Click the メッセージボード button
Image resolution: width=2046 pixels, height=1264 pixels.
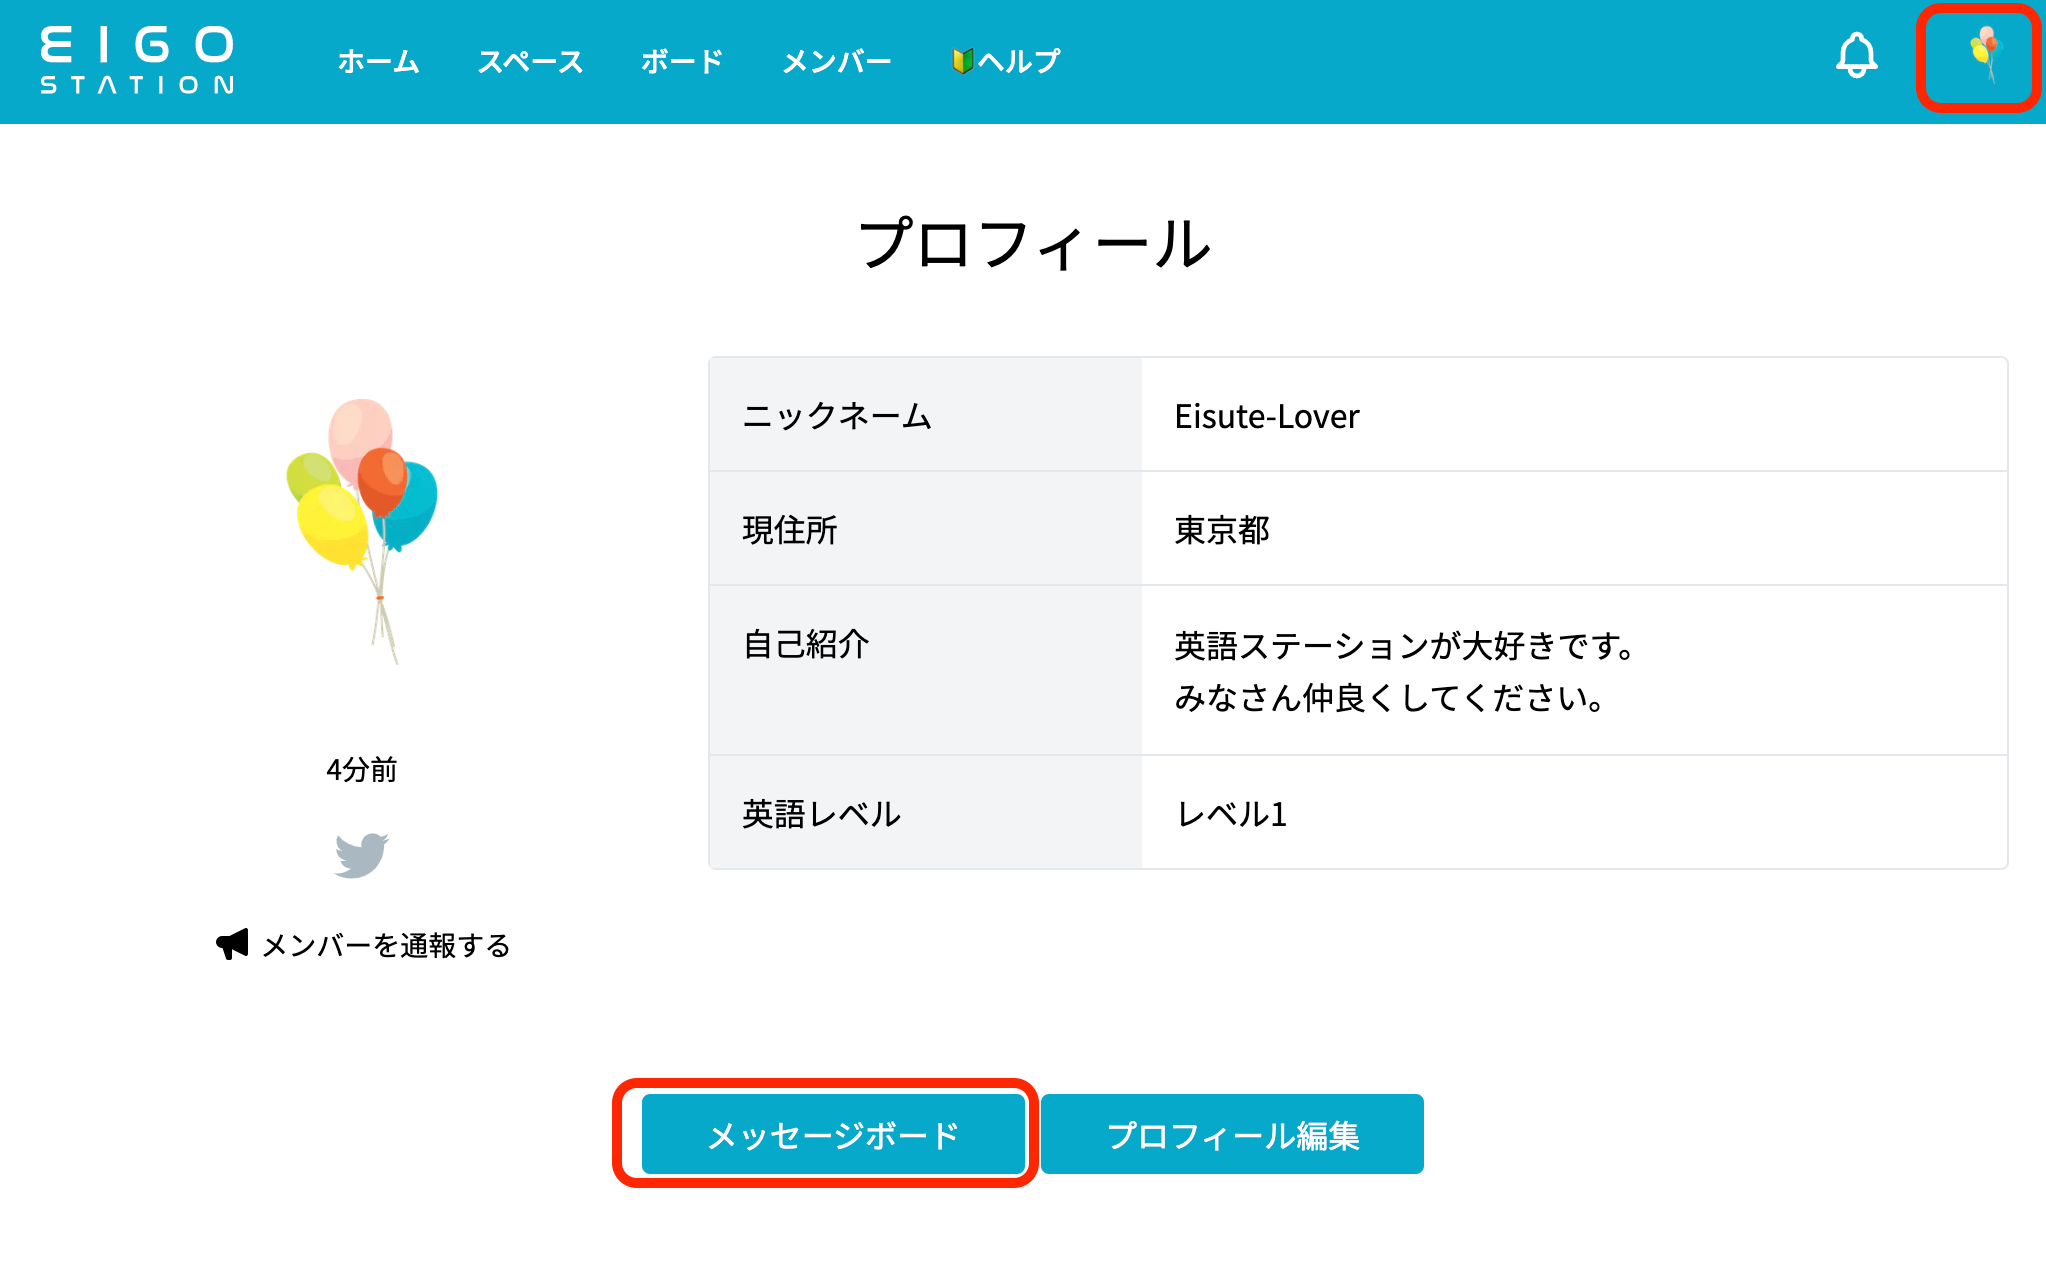[x=831, y=1134]
